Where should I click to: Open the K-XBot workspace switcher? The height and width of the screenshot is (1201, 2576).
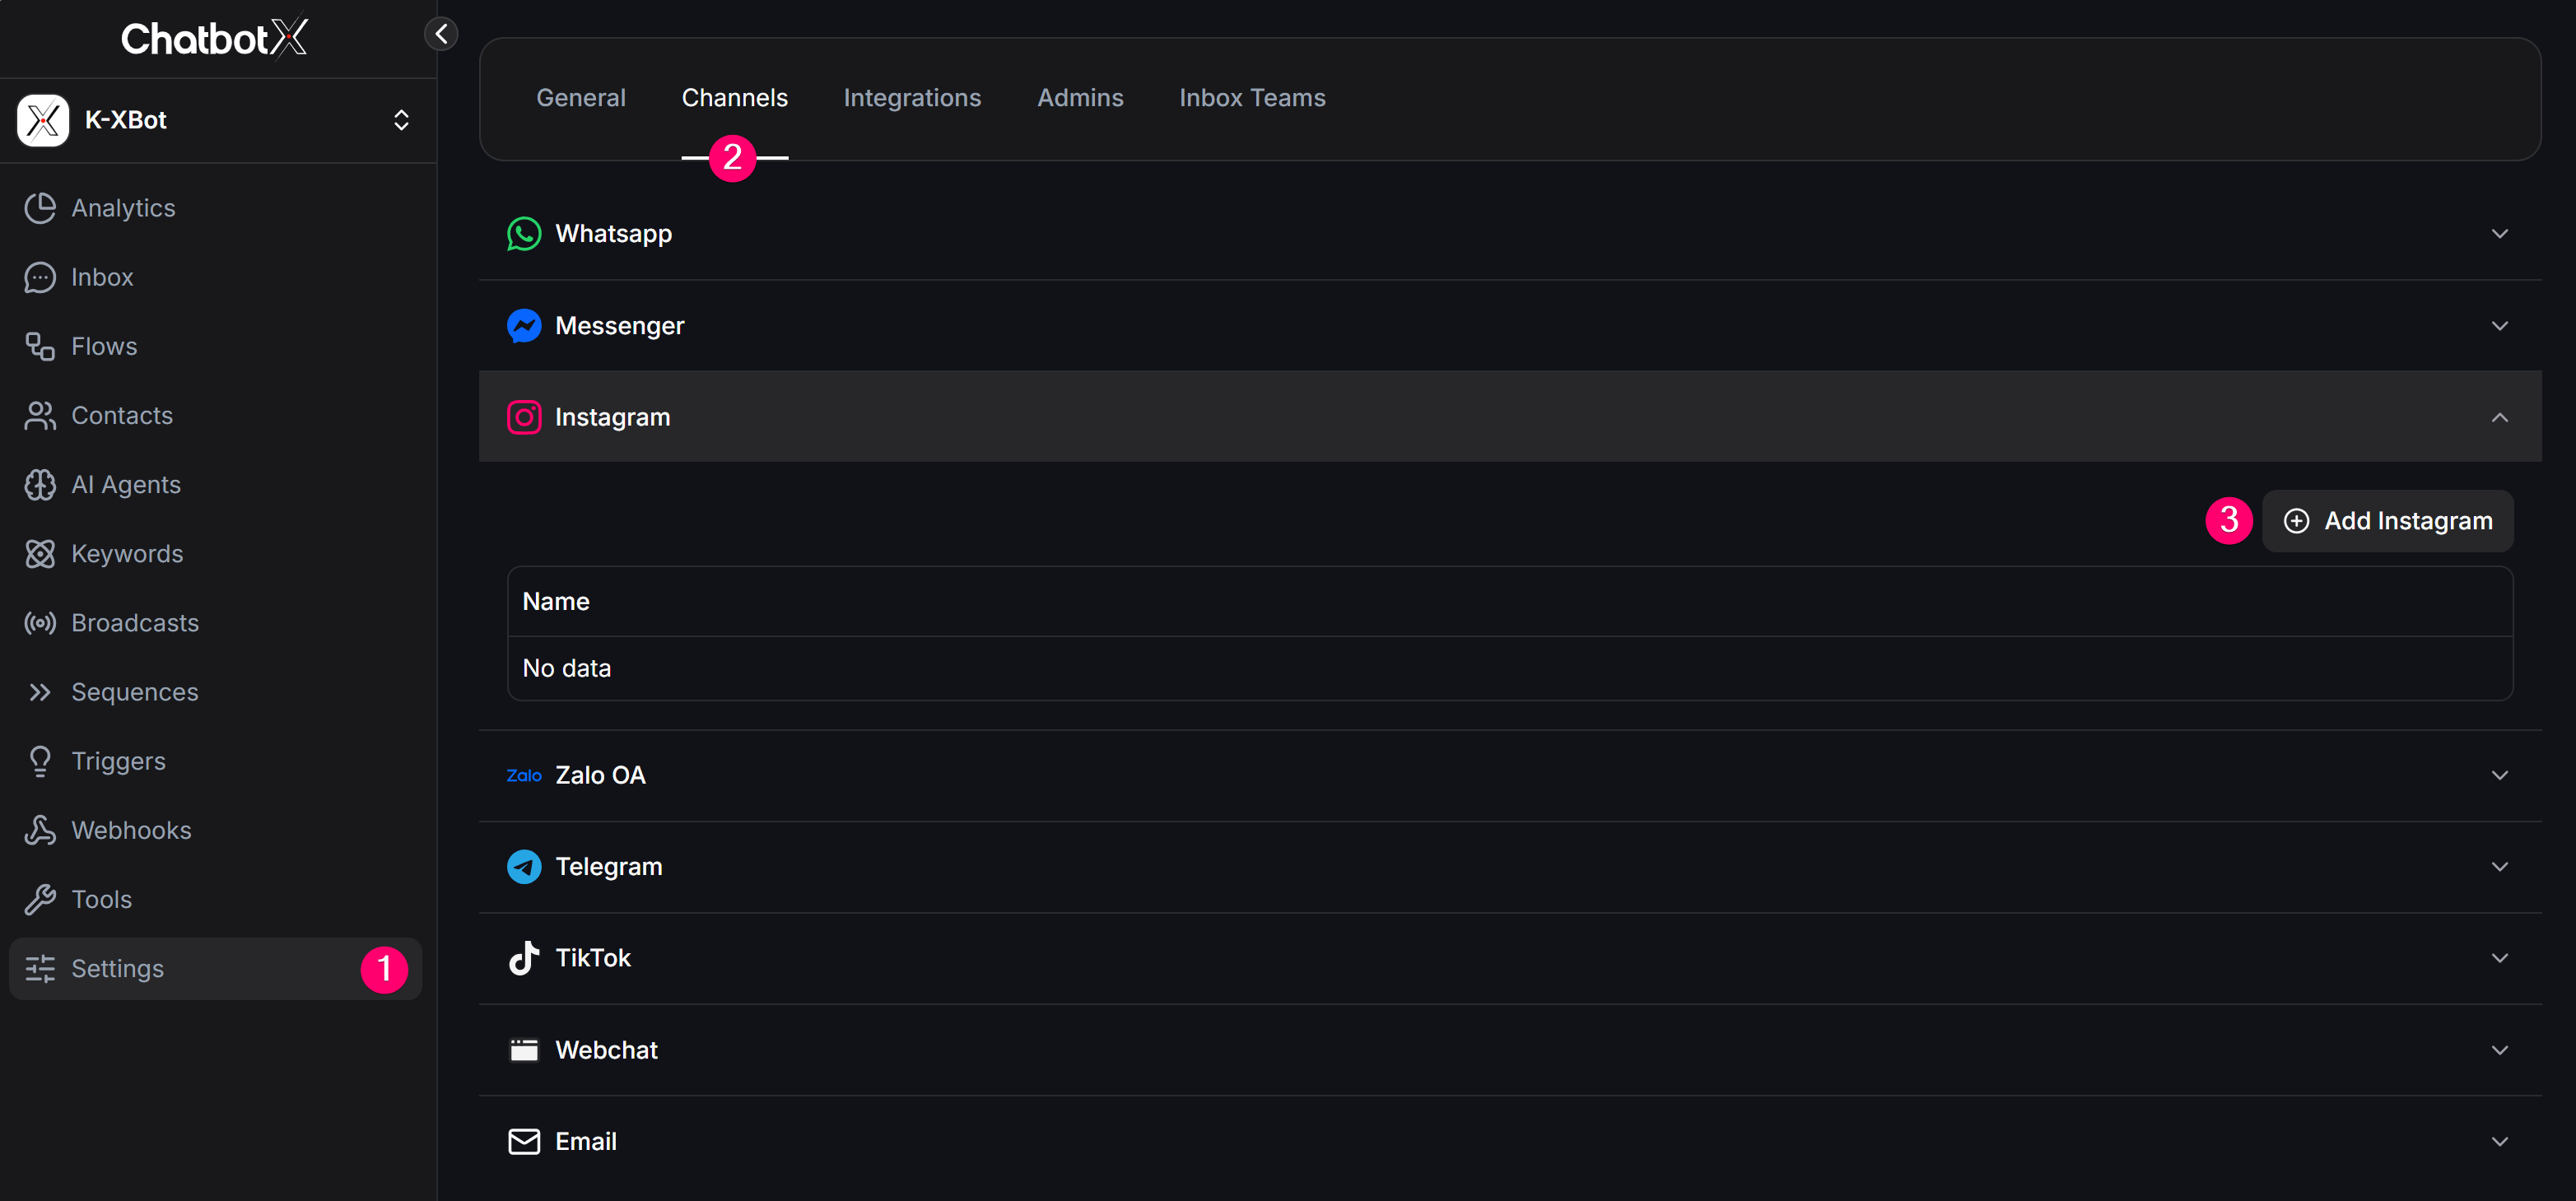pos(401,120)
